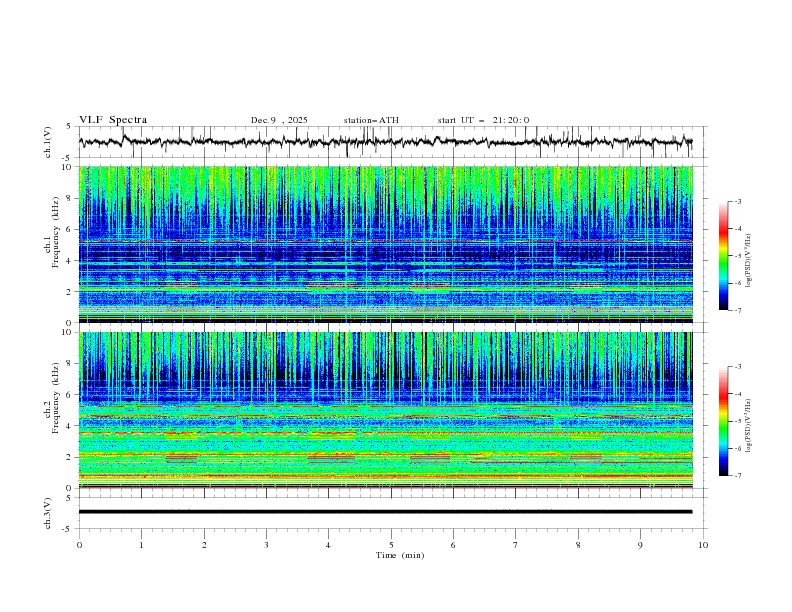The height and width of the screenshot is (612, 792).
Task: Select the "start UT = 21:20:0" text
Action: point(483,120)
